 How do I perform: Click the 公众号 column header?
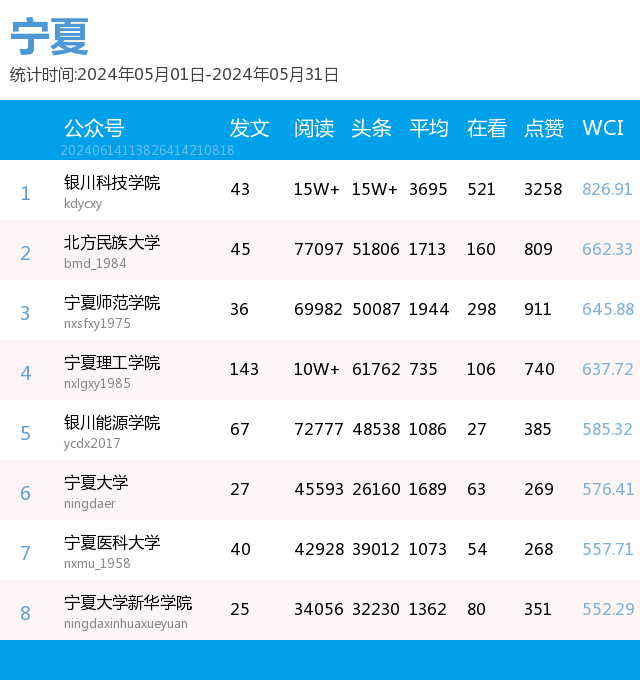coord(94,128)
